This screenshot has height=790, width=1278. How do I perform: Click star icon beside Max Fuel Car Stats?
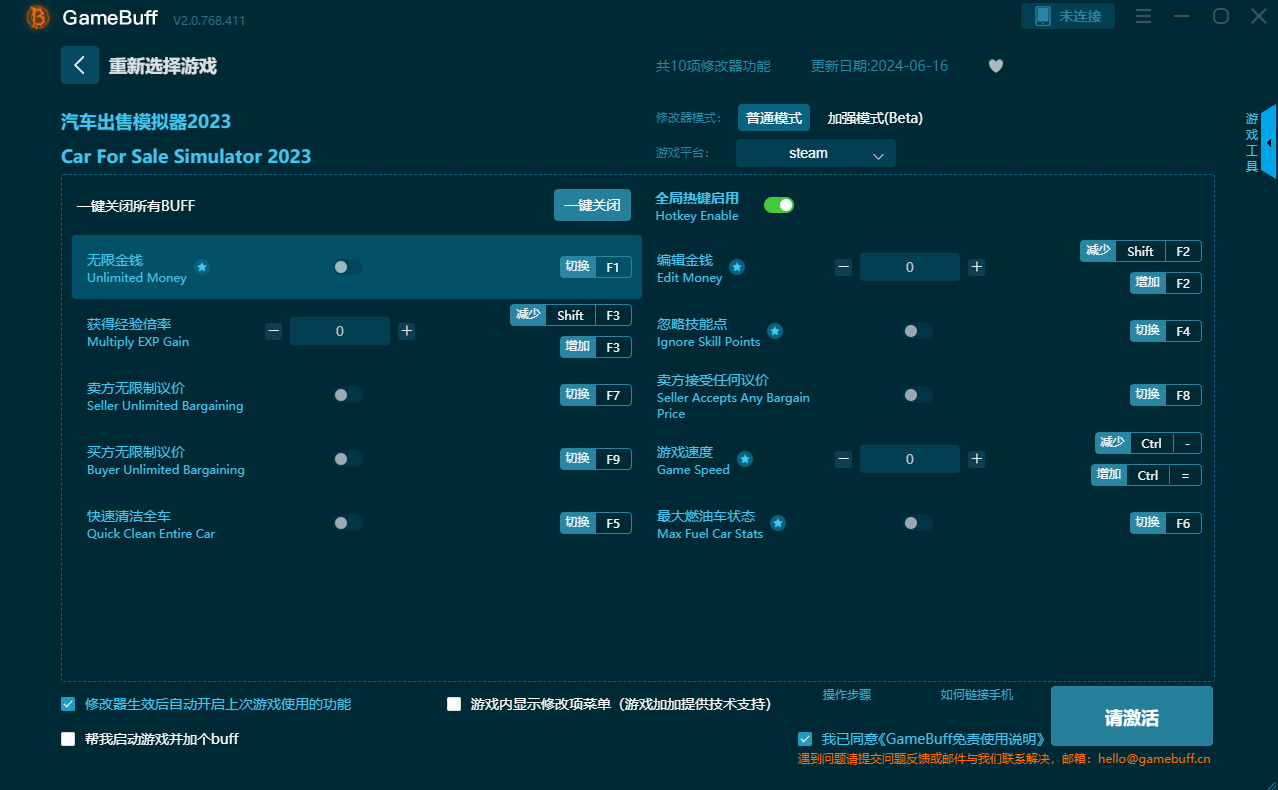click(778, 523)
